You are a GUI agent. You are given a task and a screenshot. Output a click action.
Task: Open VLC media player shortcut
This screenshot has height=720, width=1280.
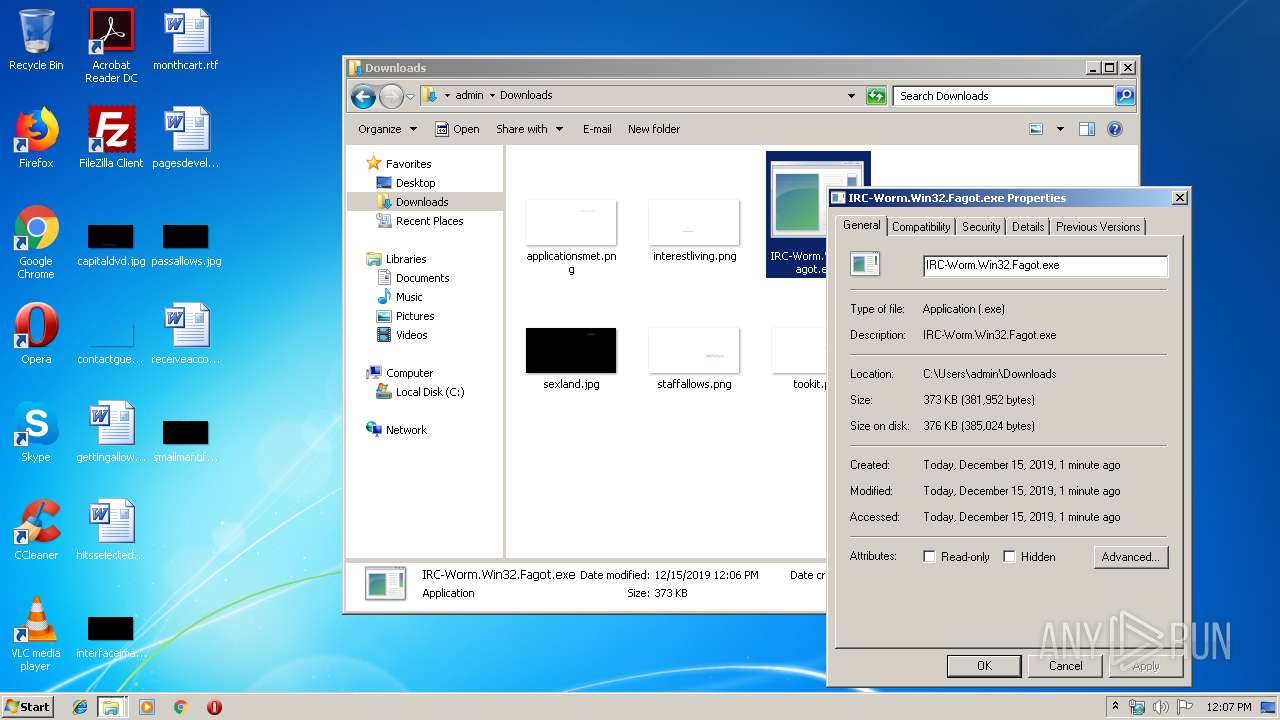[x=36, y=634]
